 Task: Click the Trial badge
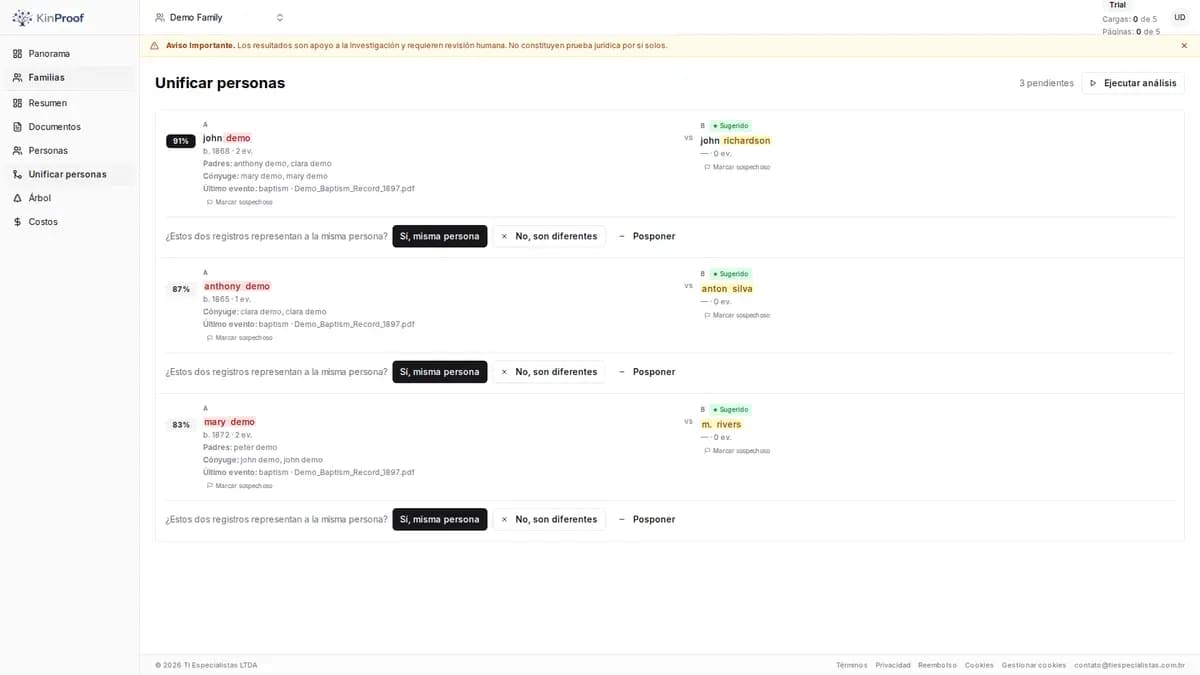pos(1117,5)
